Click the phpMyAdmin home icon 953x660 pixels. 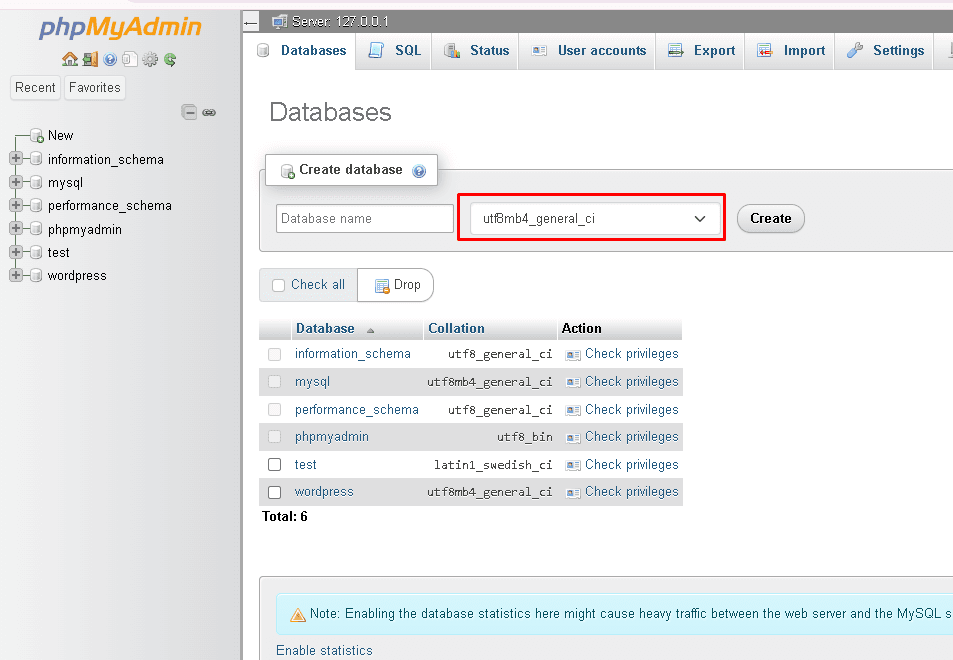pos(70,60)
